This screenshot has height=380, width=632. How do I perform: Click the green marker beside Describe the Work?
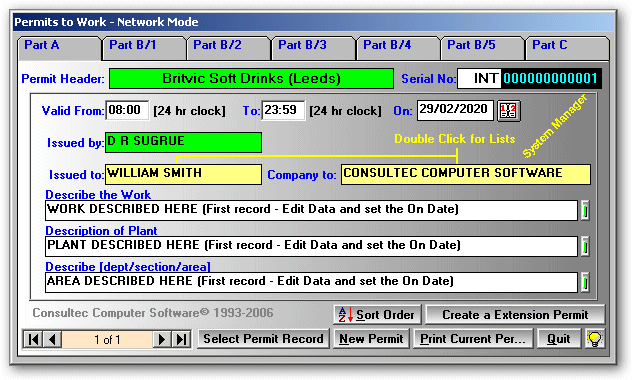[x=585, y=210]
